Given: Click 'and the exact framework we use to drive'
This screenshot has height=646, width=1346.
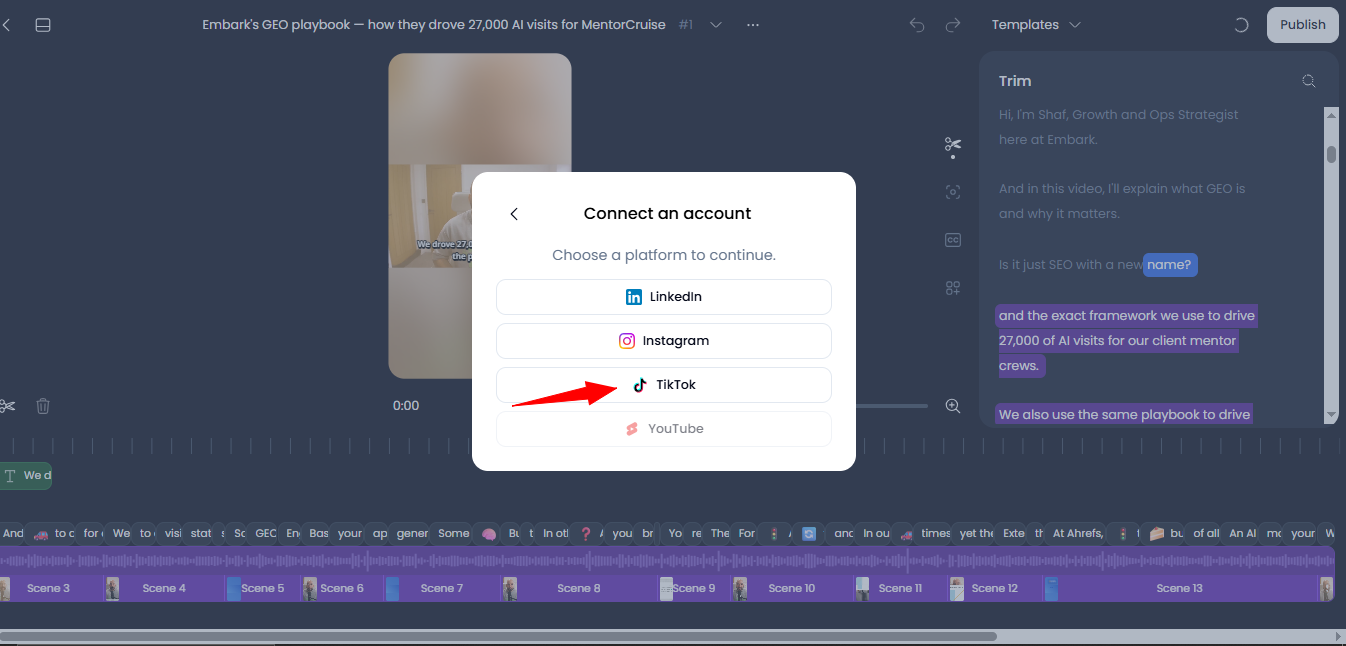Looking at the screenshot, I should 1126,316.
